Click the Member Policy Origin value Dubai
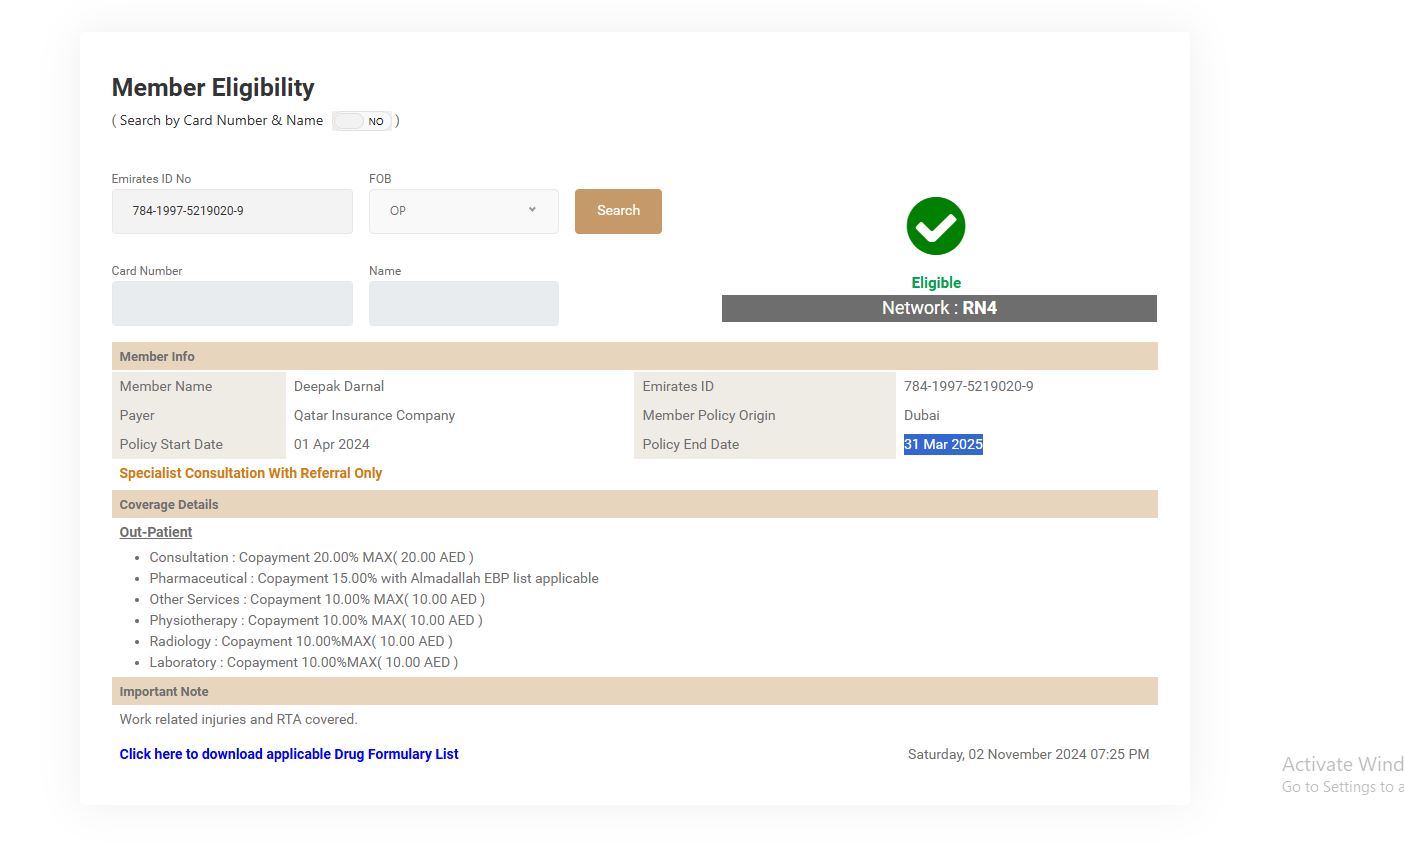Viewport: 1404px width, 843px height. (922, 415)
